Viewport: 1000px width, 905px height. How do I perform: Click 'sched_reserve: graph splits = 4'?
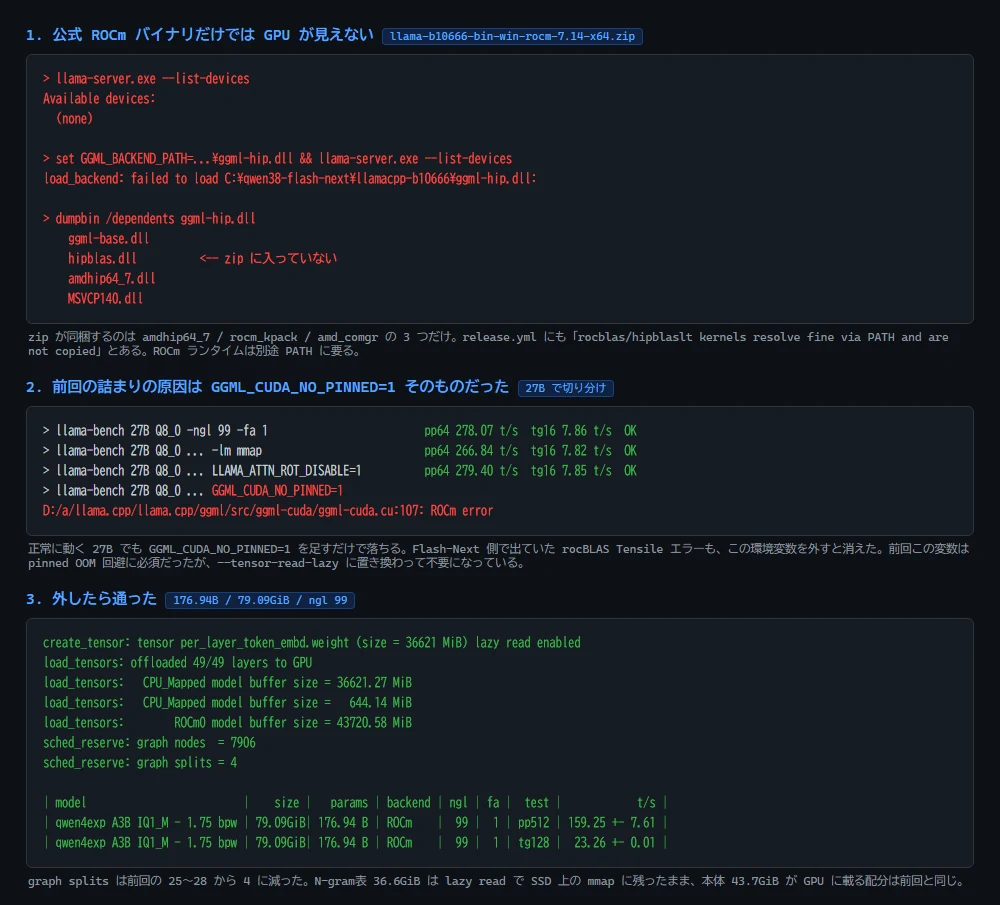click(140, 763)
